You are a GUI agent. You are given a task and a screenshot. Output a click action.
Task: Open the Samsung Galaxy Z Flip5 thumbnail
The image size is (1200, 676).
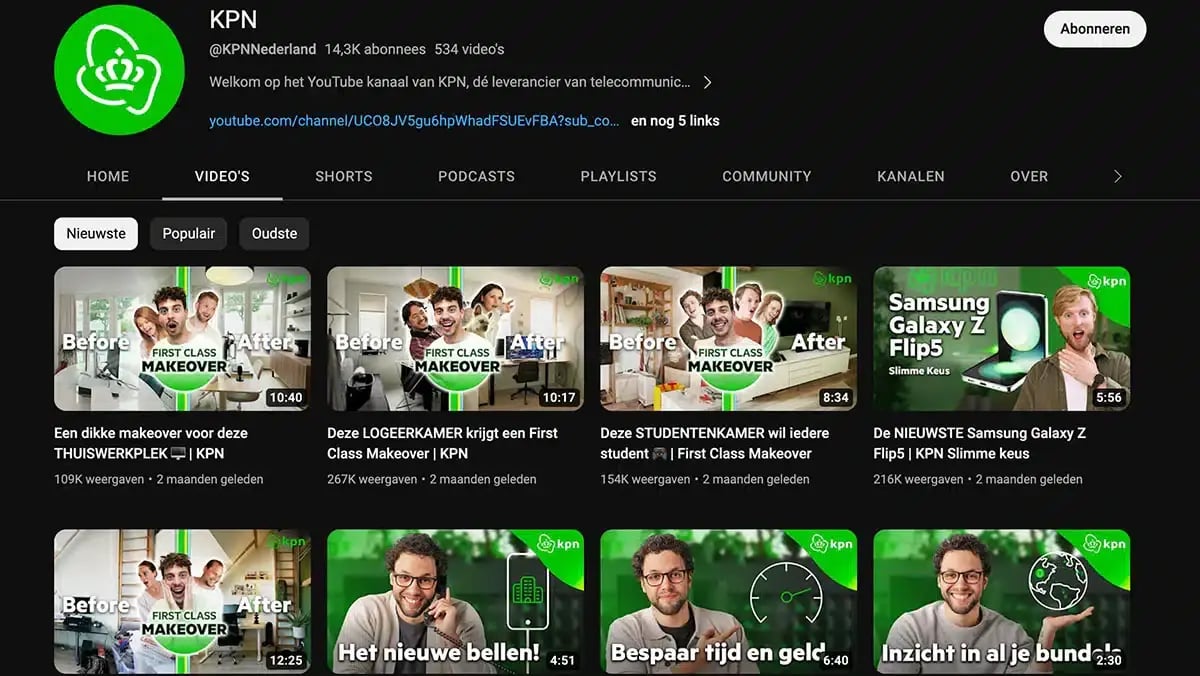(x=1002, y=338)
